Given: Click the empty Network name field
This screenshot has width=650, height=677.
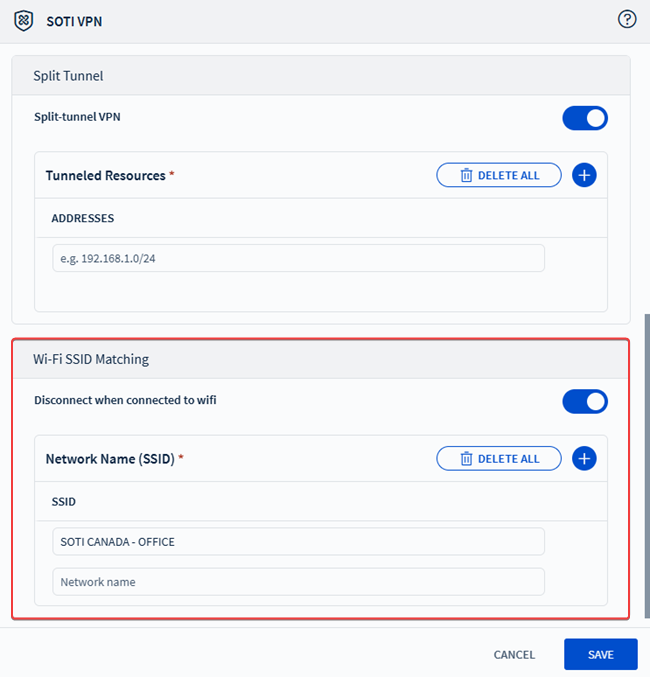Looking at the screenshot, I should [298, 582].
